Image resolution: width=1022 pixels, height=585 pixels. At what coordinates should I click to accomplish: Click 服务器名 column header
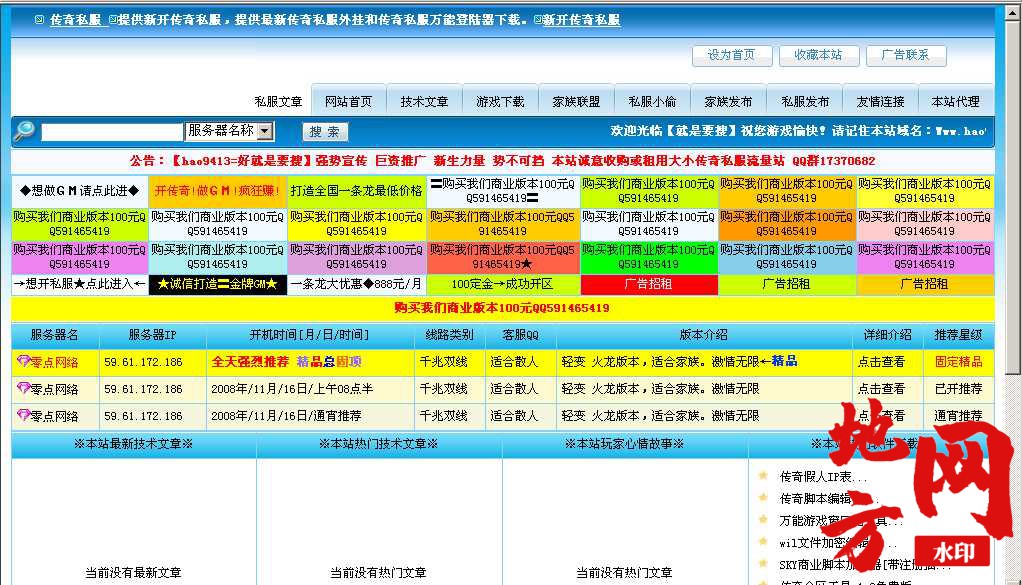[x=55, y=335]
